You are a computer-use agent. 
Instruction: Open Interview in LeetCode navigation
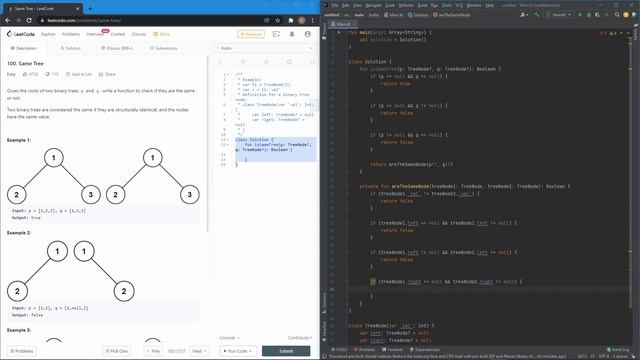click(95, 34)
